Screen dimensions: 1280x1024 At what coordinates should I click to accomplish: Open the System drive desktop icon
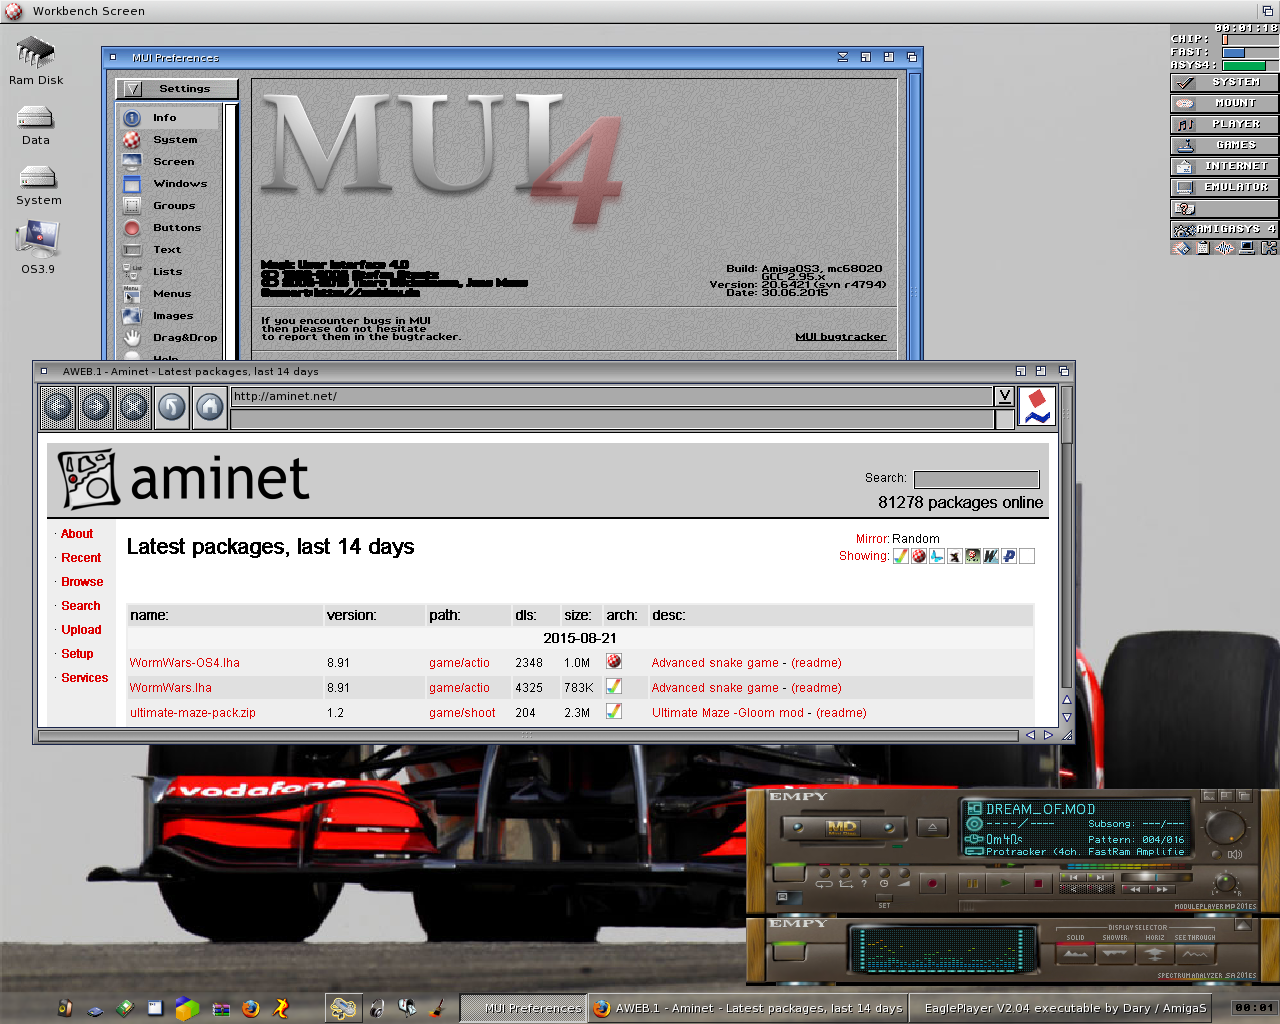point(38,177)
